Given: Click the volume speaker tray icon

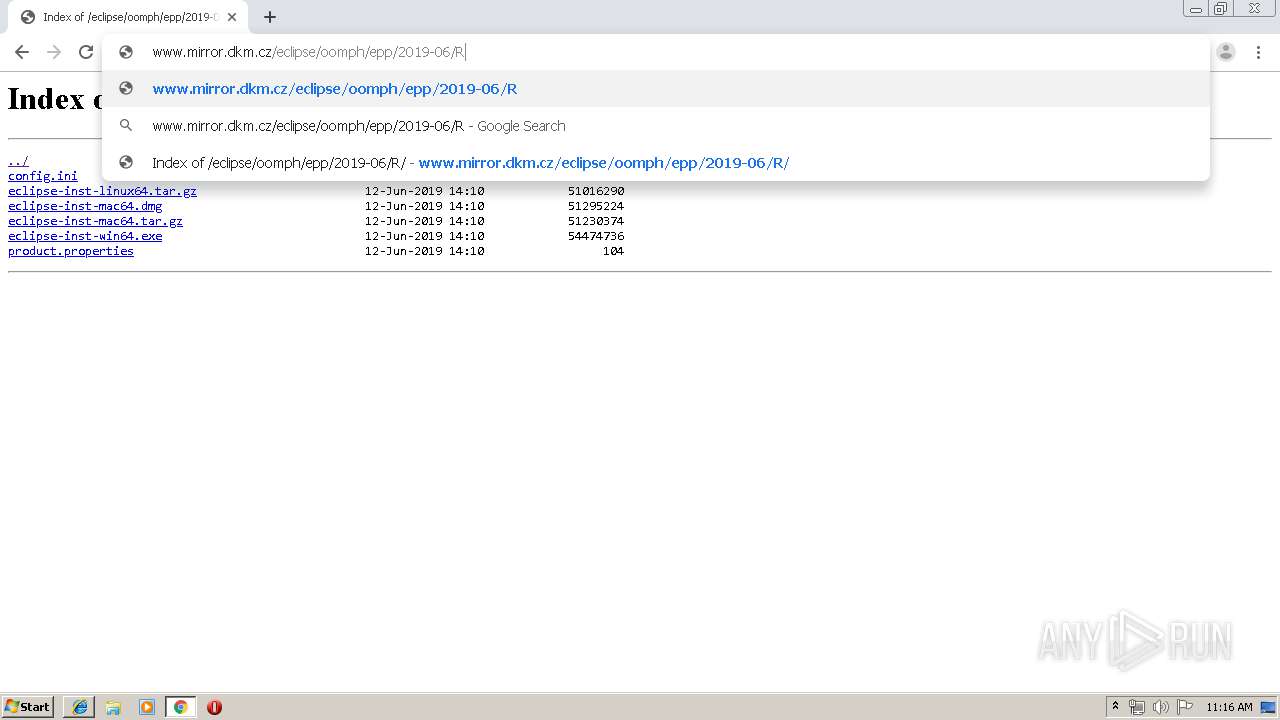Looking at the screenshot, I should pos(1160,707).
